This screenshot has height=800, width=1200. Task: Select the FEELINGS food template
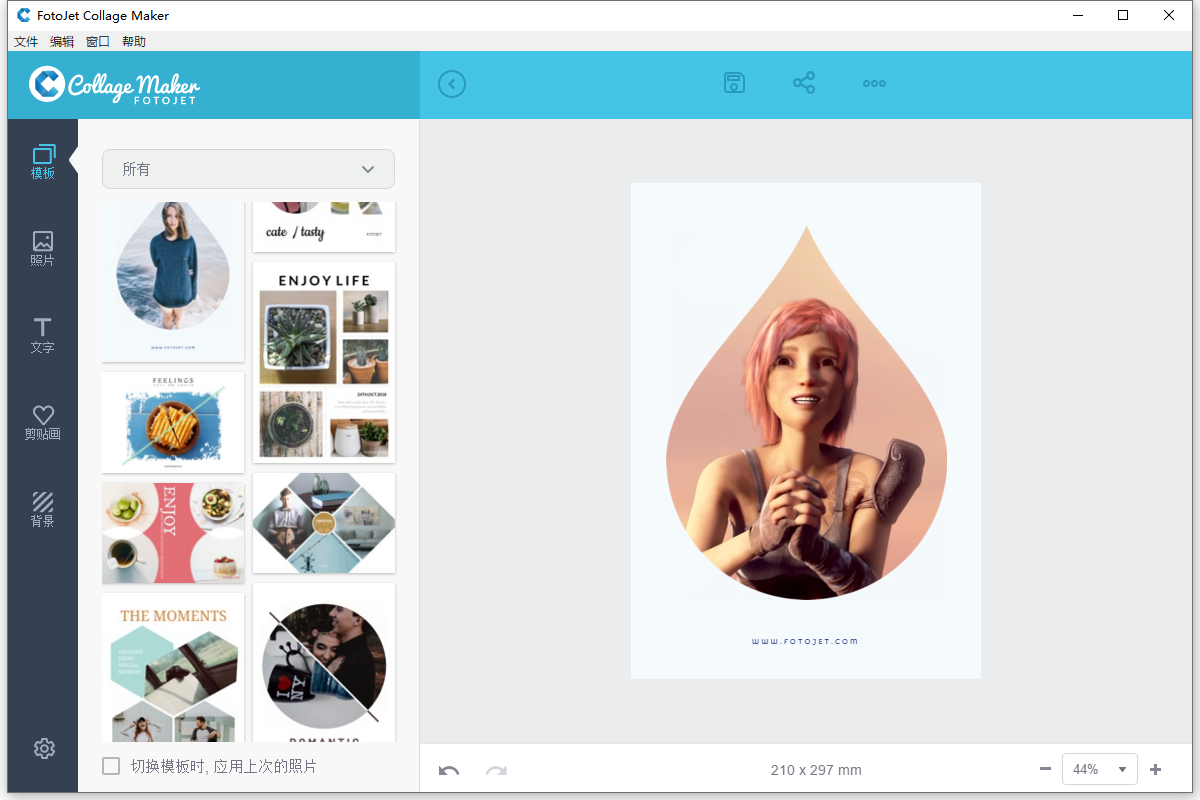(x=173, y=423)
